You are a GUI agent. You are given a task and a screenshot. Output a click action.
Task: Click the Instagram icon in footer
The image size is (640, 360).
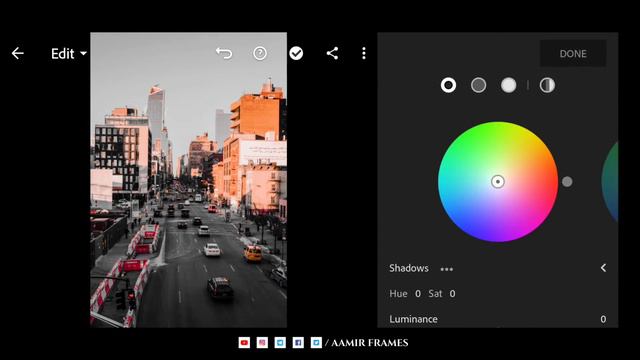[262, 342]
